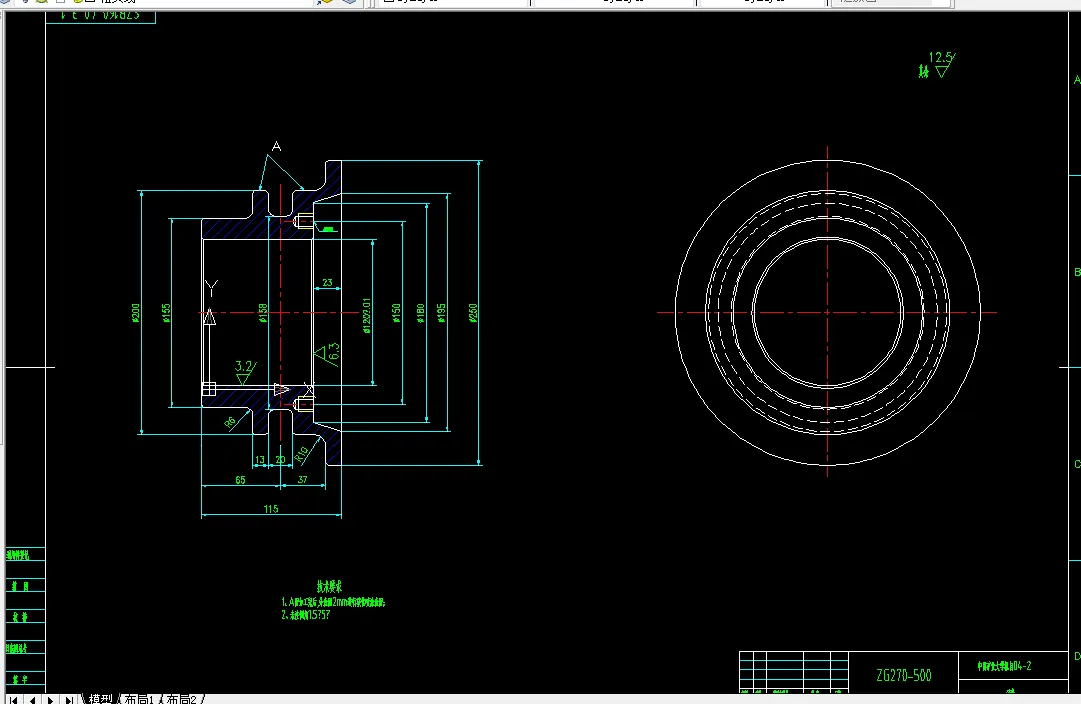
Task: Select the ø200 diameter dimension text
Action: point(136,312)
